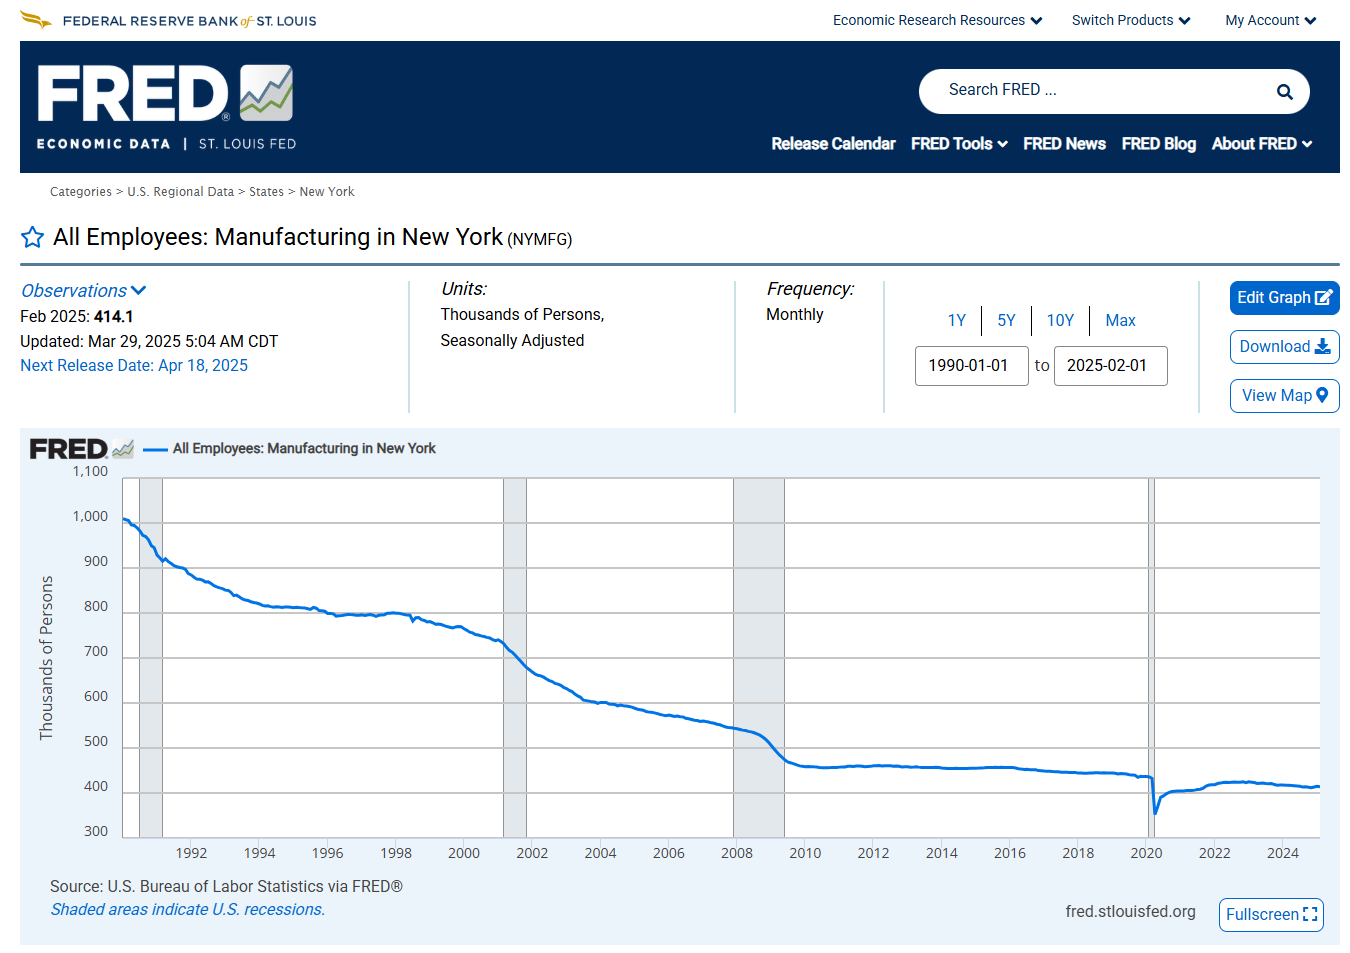Go to FRED News
Viewport: 1350px width, 953px height.
click(1064, 144)
